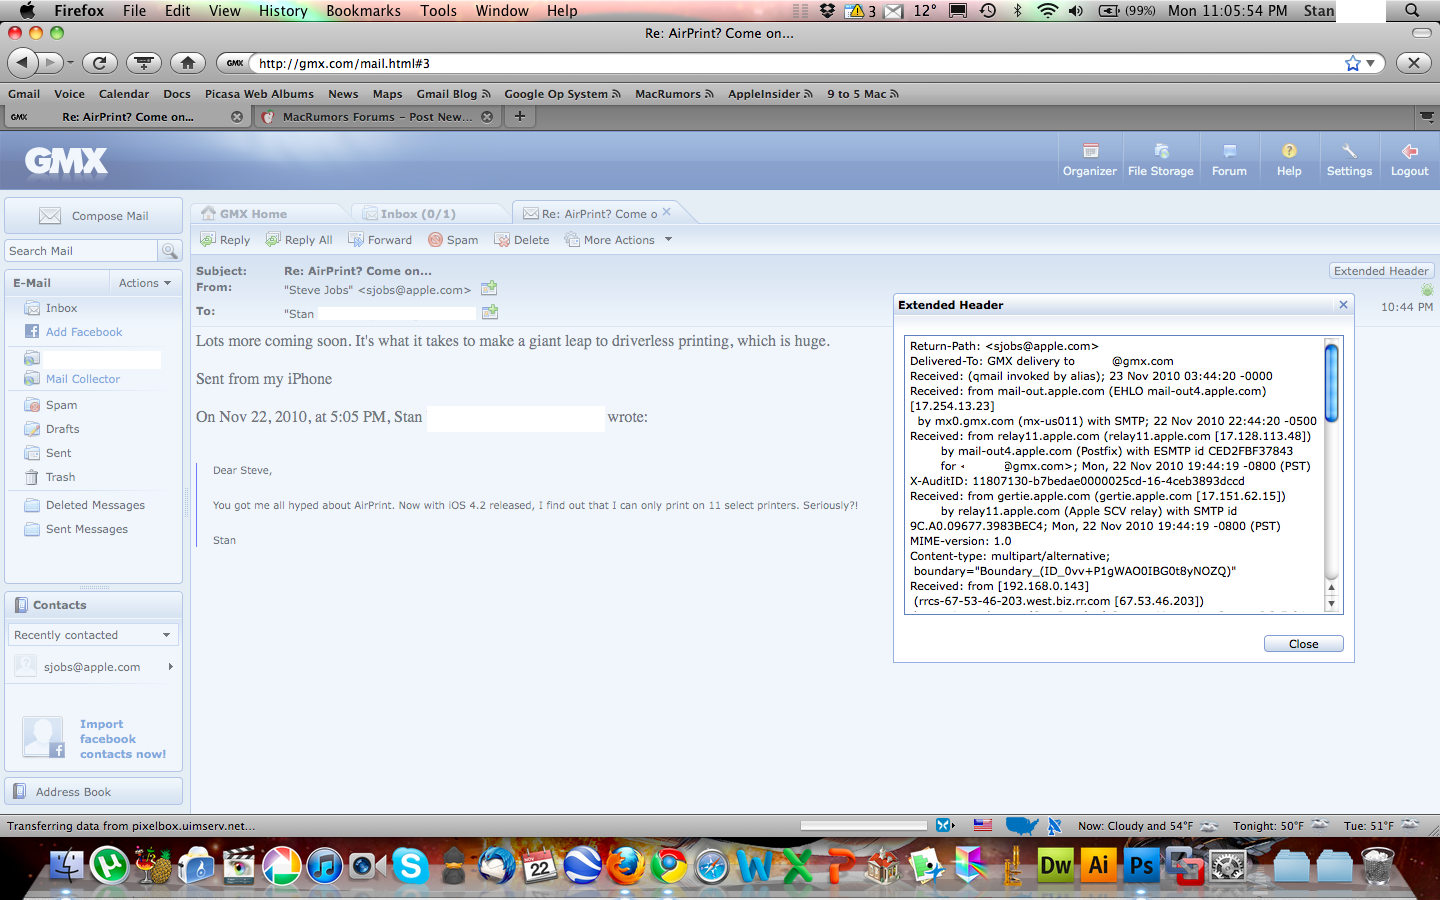The width and height of the screenshot is (1440, 900).
Task: Reload the page with the refresh button
Action: point(99,63)
